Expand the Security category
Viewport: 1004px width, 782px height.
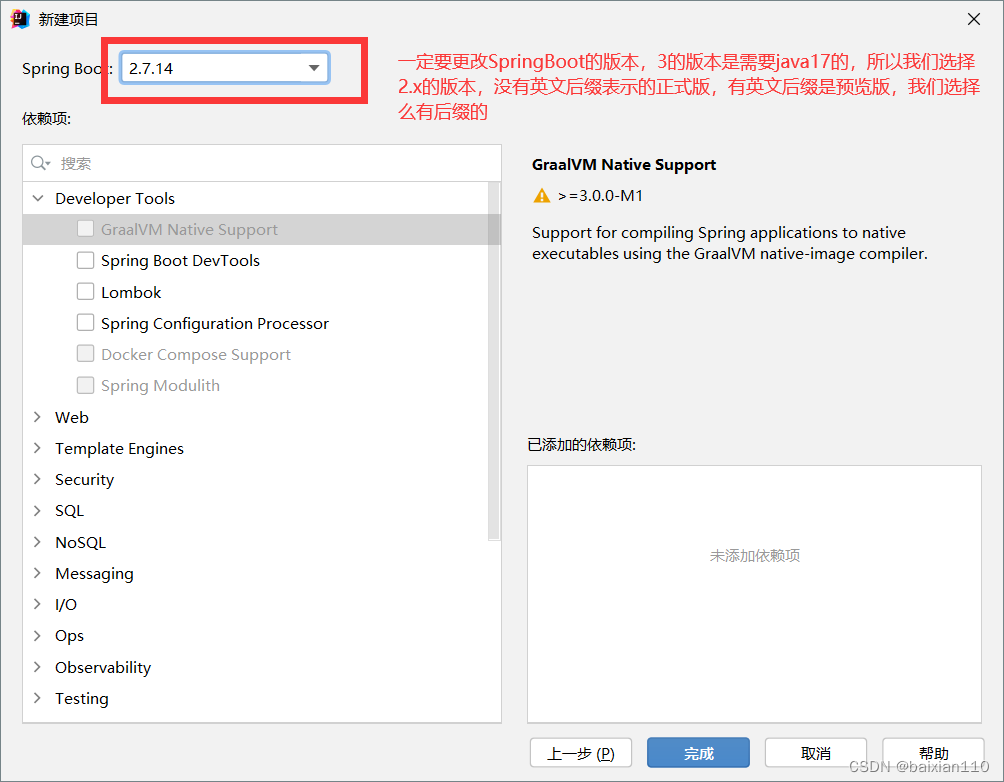tap(38, 479)
